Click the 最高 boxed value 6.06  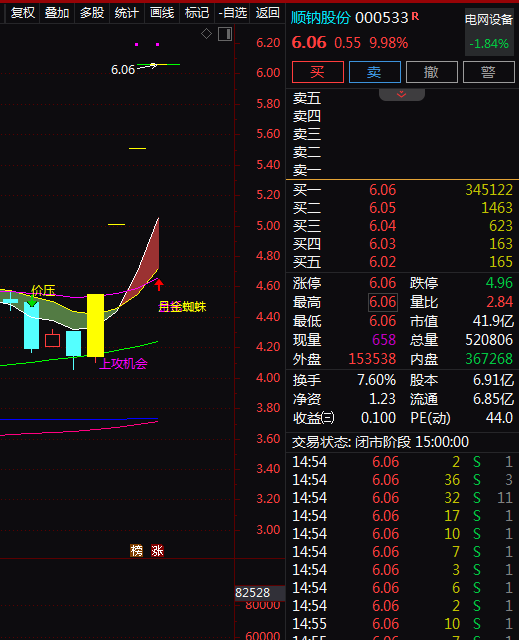click(x=383, y=302)
